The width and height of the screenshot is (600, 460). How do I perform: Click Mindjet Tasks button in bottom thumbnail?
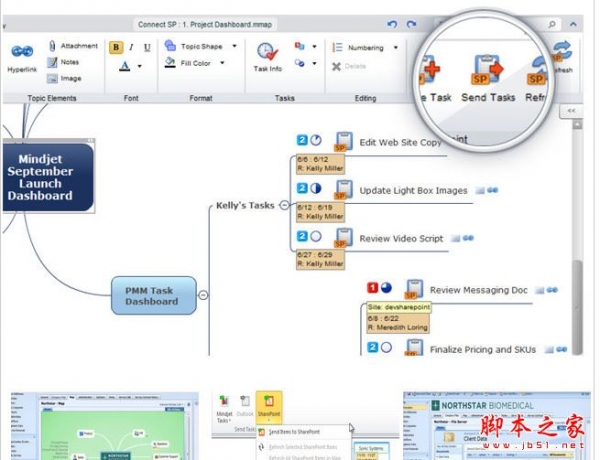[224, 409]
